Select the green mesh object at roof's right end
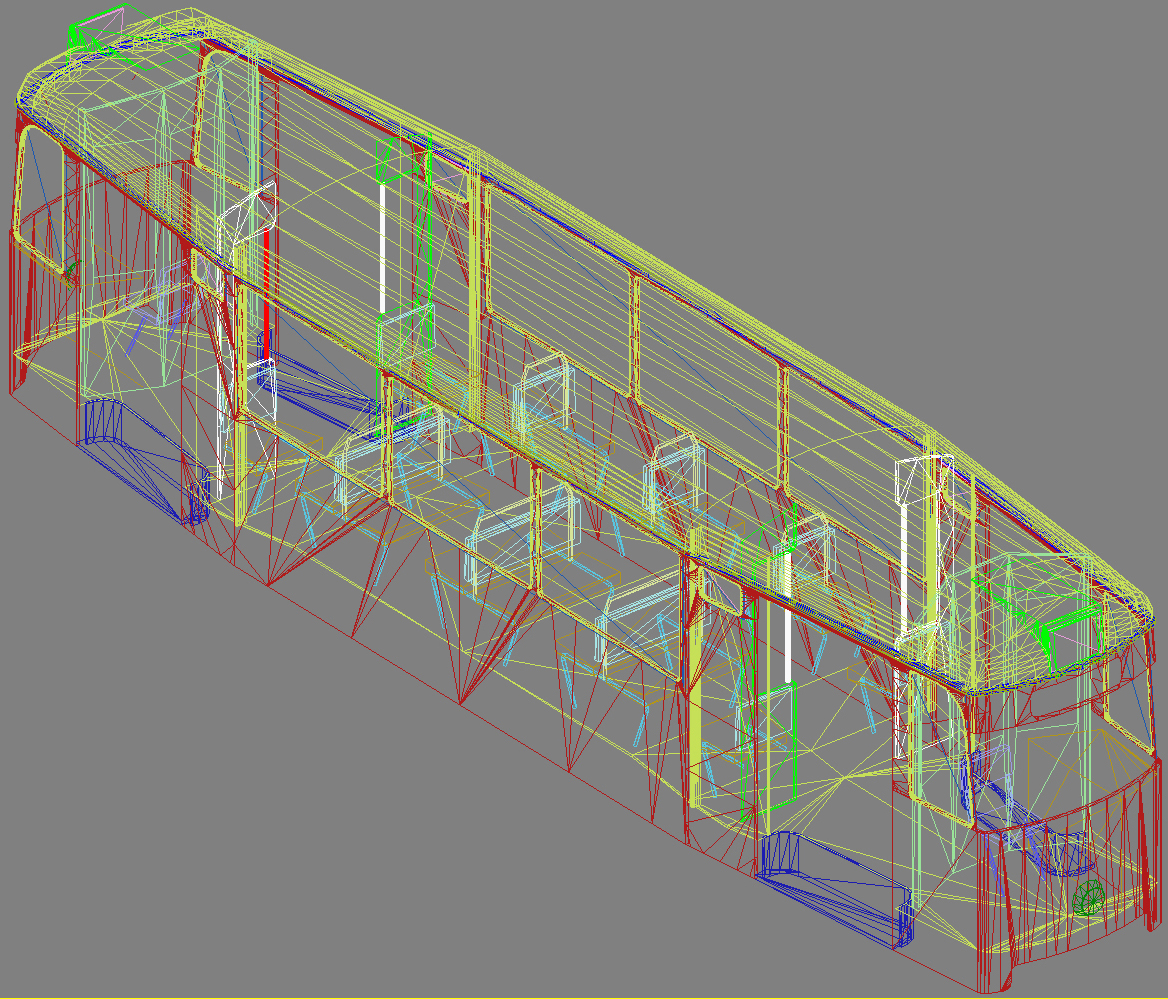Image resolution: width=1168 pixels, height=999 pixels. click(1052, 632)
